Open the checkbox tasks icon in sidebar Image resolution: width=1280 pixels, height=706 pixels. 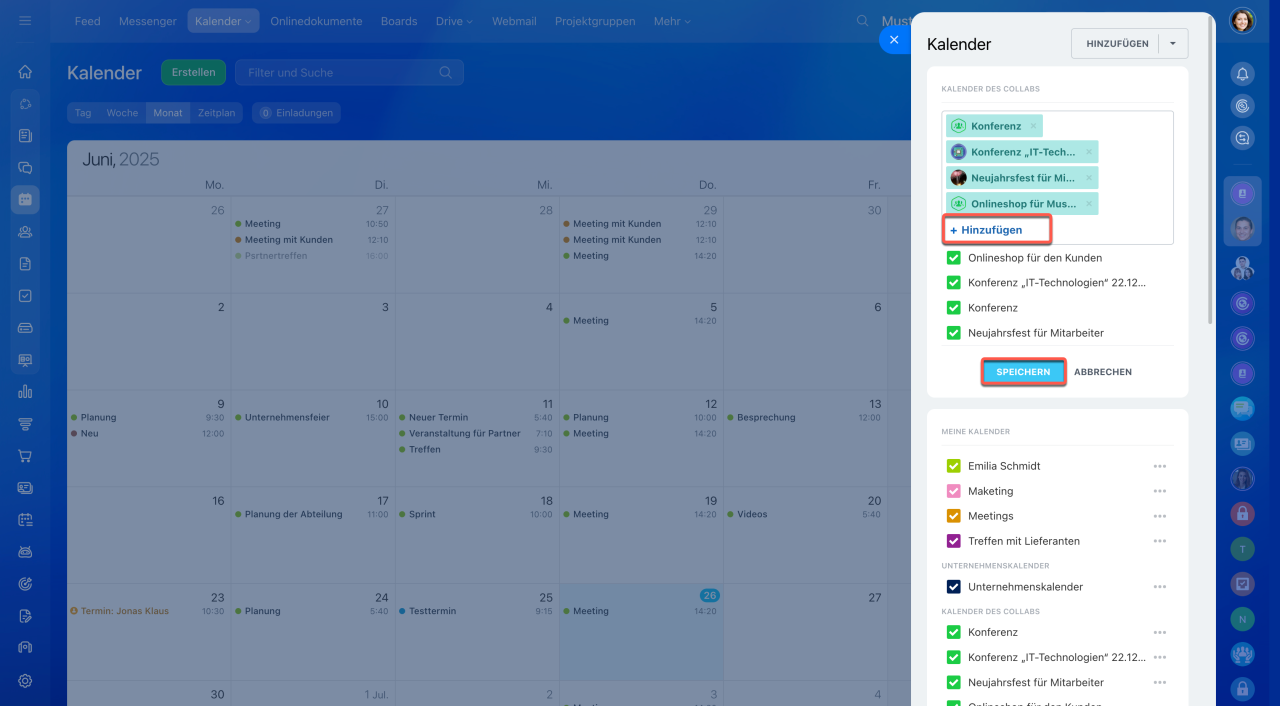click(x=25, y=296)
